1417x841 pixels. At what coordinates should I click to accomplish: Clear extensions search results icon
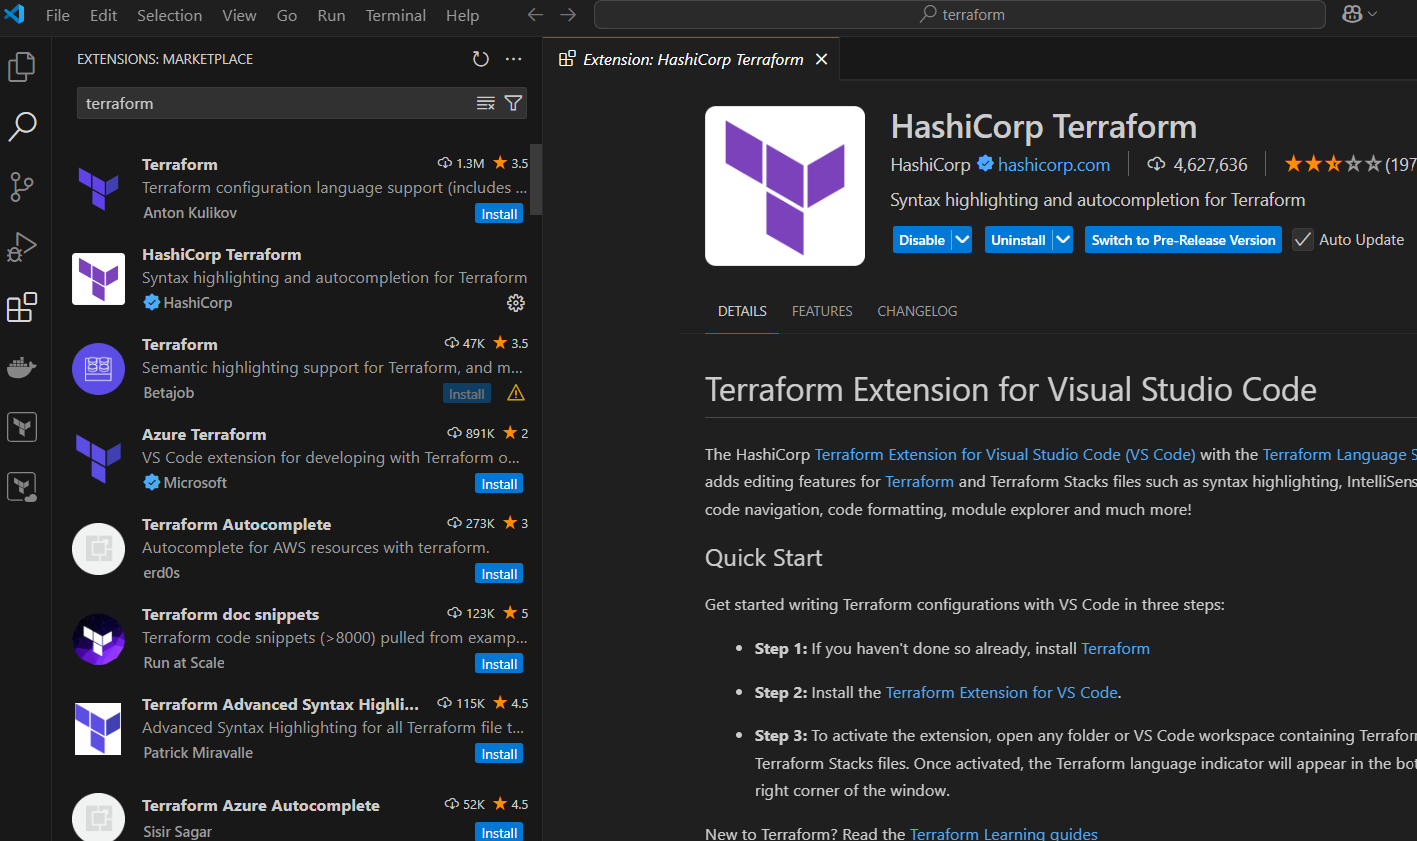[x=486, y=103]
